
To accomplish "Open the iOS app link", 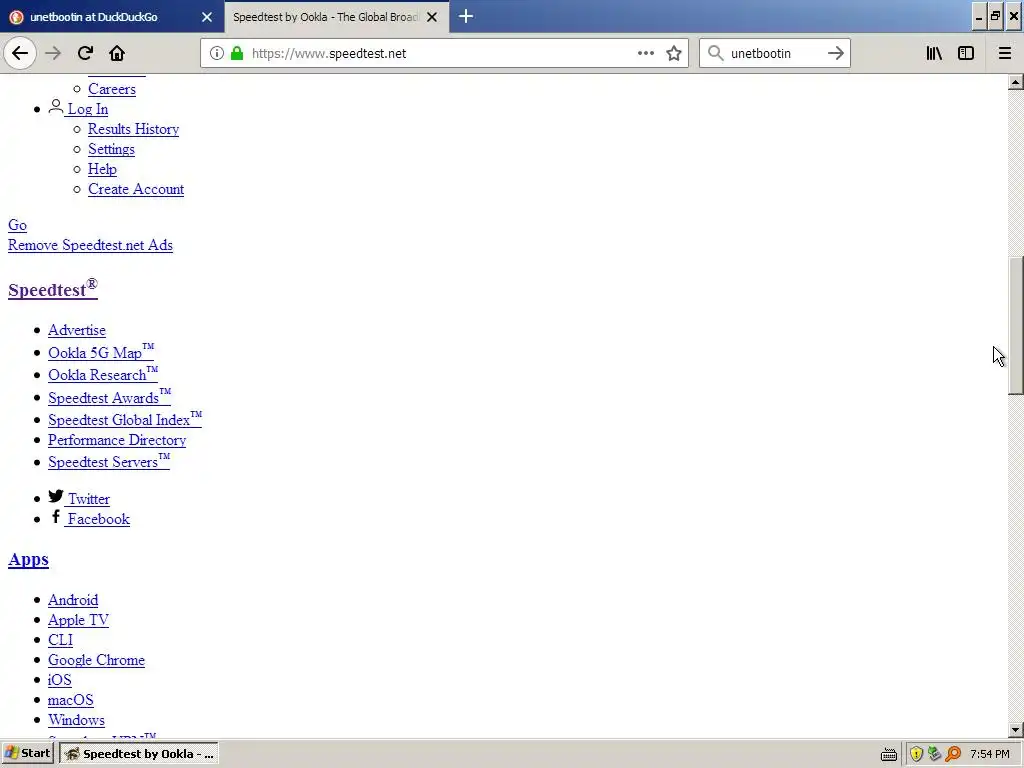I will tap(59, 680).
